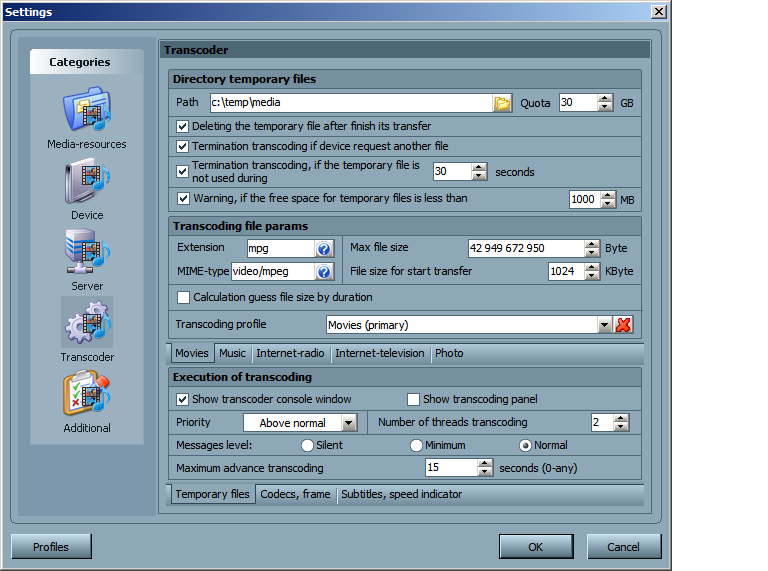The image size is (768, 571).
Task: Increase Max file size value
Action: point(592,244)
